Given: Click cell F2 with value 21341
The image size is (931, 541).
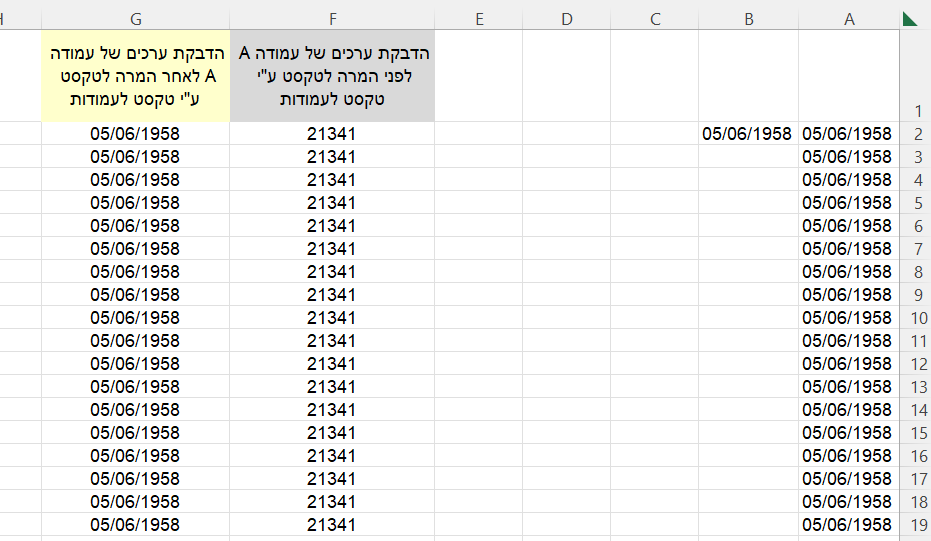Looking at the screenshot, I should tap(332, 134).
